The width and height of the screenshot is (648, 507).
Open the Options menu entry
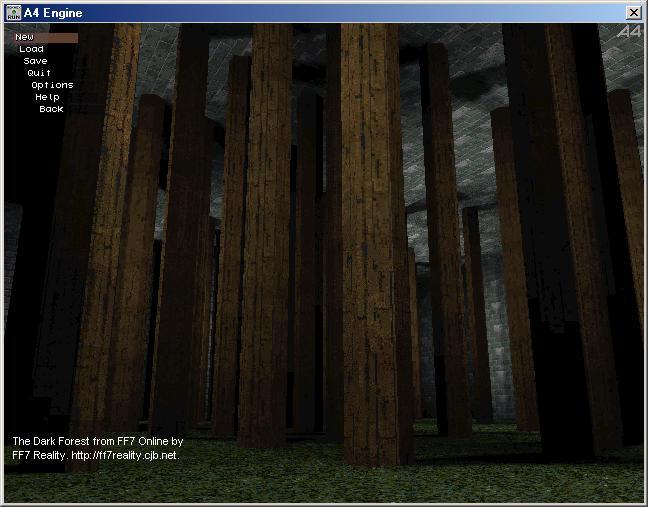tap(52, 85)
